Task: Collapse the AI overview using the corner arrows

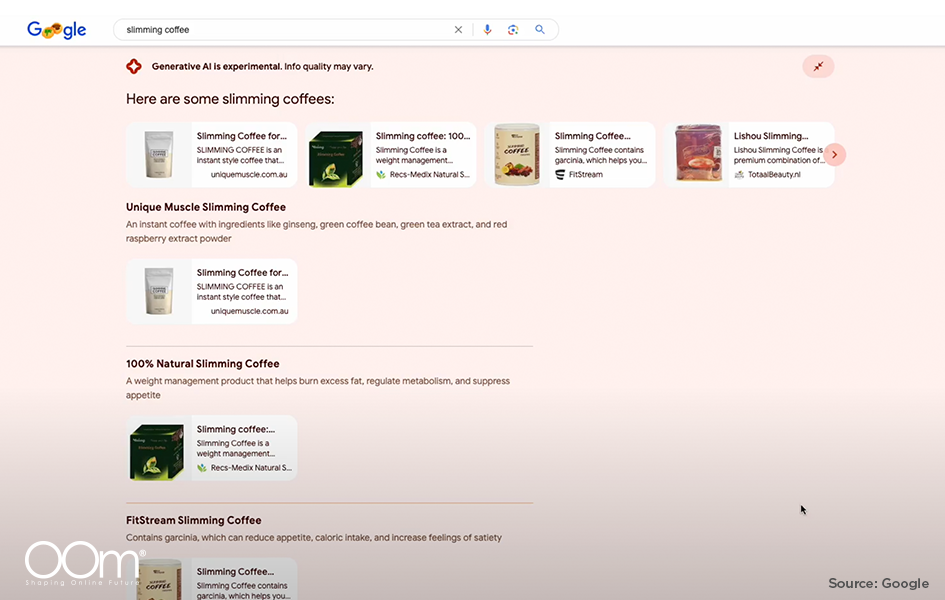Action: (x=817, y=65)
